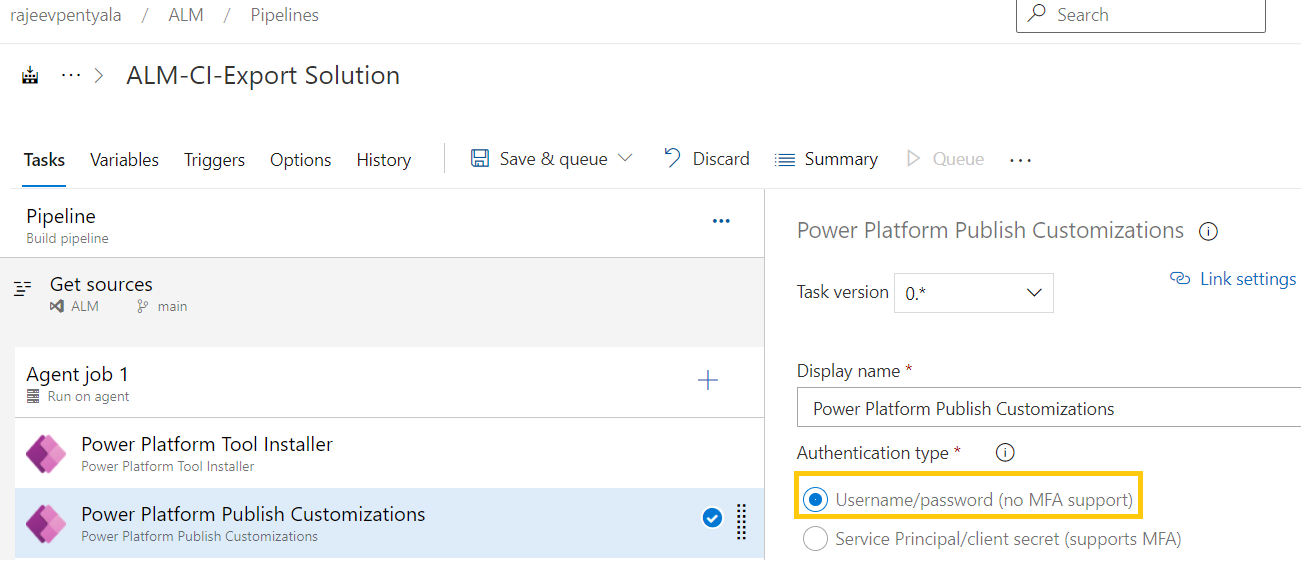The image size is (1302, 562).
Task: Click the Power Platform Tool Installer icon
Action: (46, 454)
